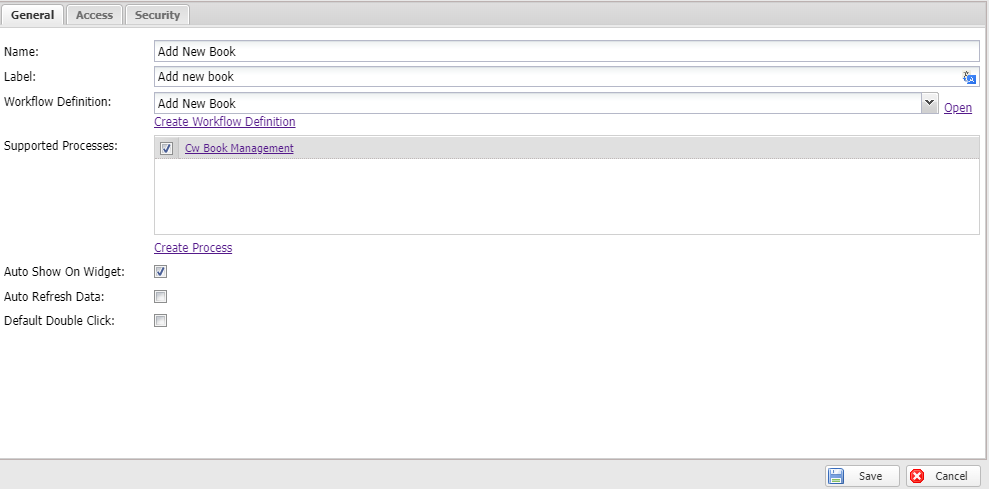The image size is (989, 489).
Task: Focus the Name input field
Action: [566, 51]
